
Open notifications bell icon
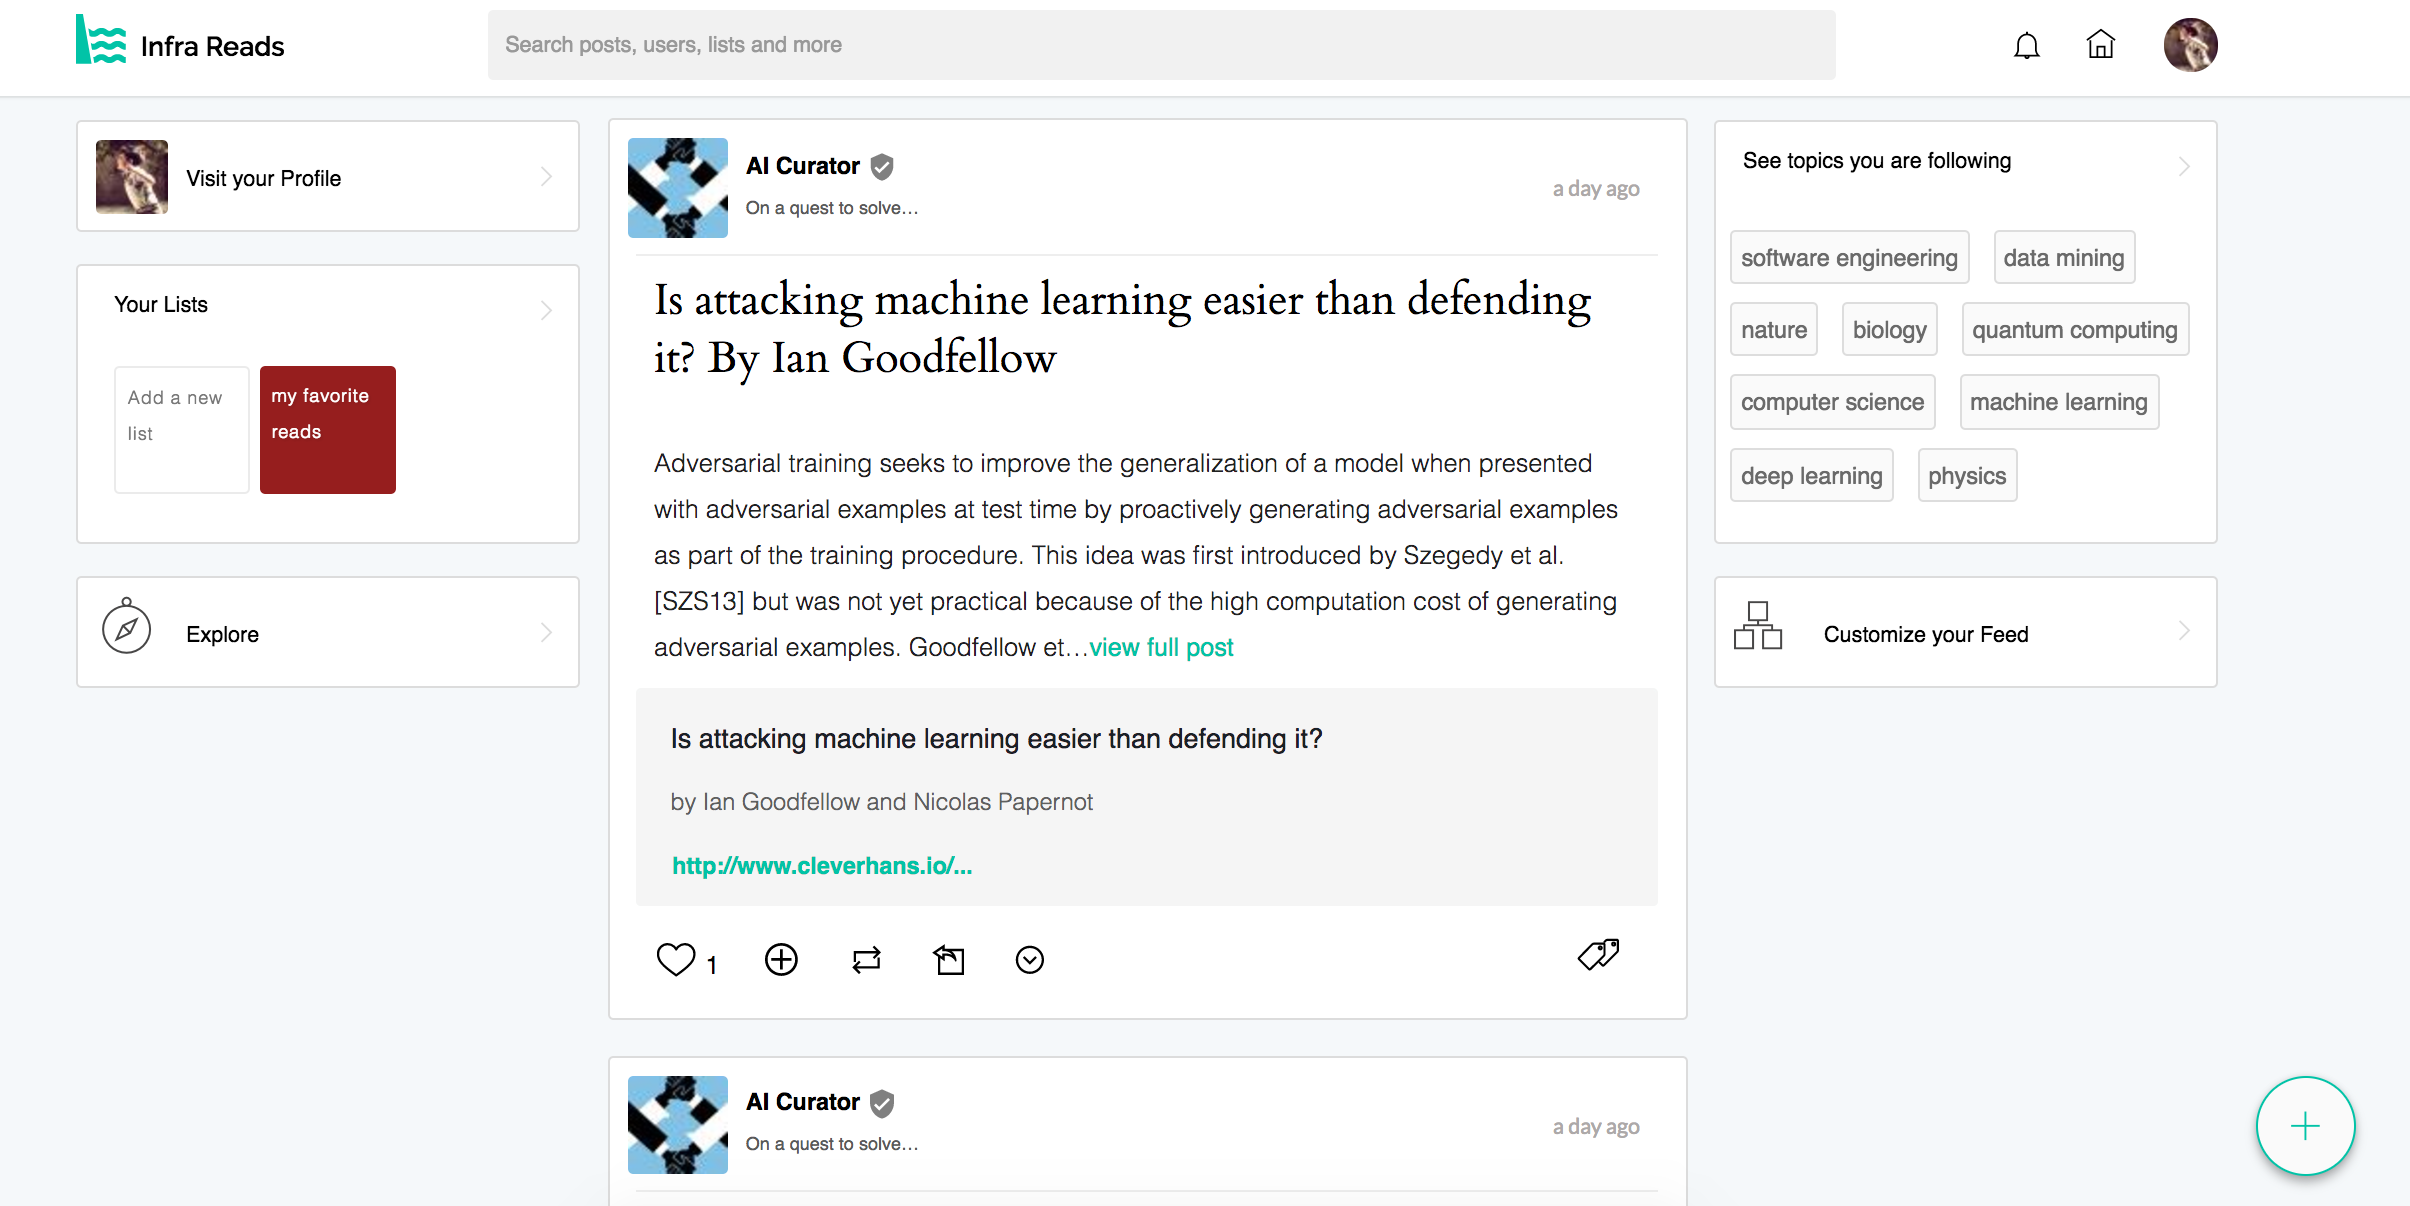coord(2026,46)
